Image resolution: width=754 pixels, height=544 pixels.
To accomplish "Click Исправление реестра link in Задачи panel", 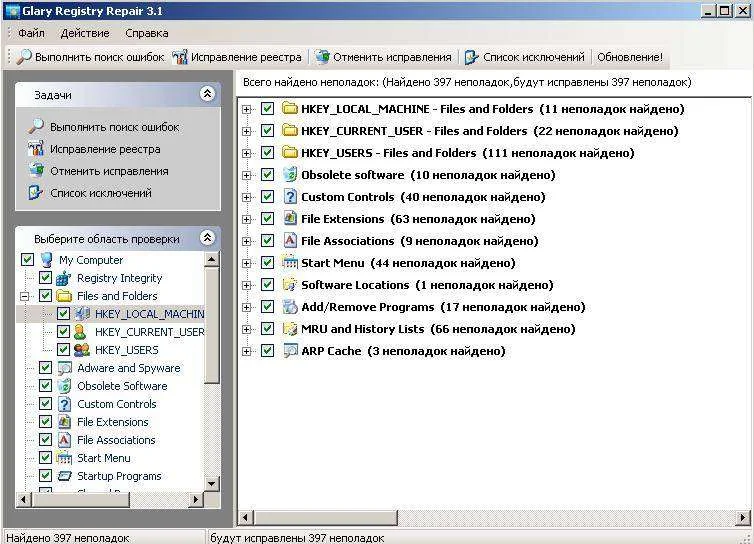I will coord(105,149).
